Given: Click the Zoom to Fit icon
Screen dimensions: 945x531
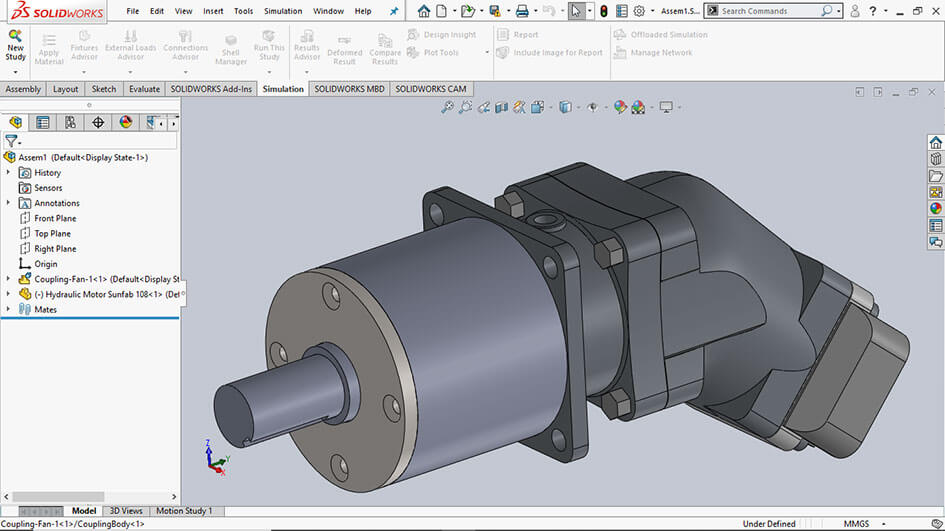Looking at the screenshot, I should [x=448, y=107].
